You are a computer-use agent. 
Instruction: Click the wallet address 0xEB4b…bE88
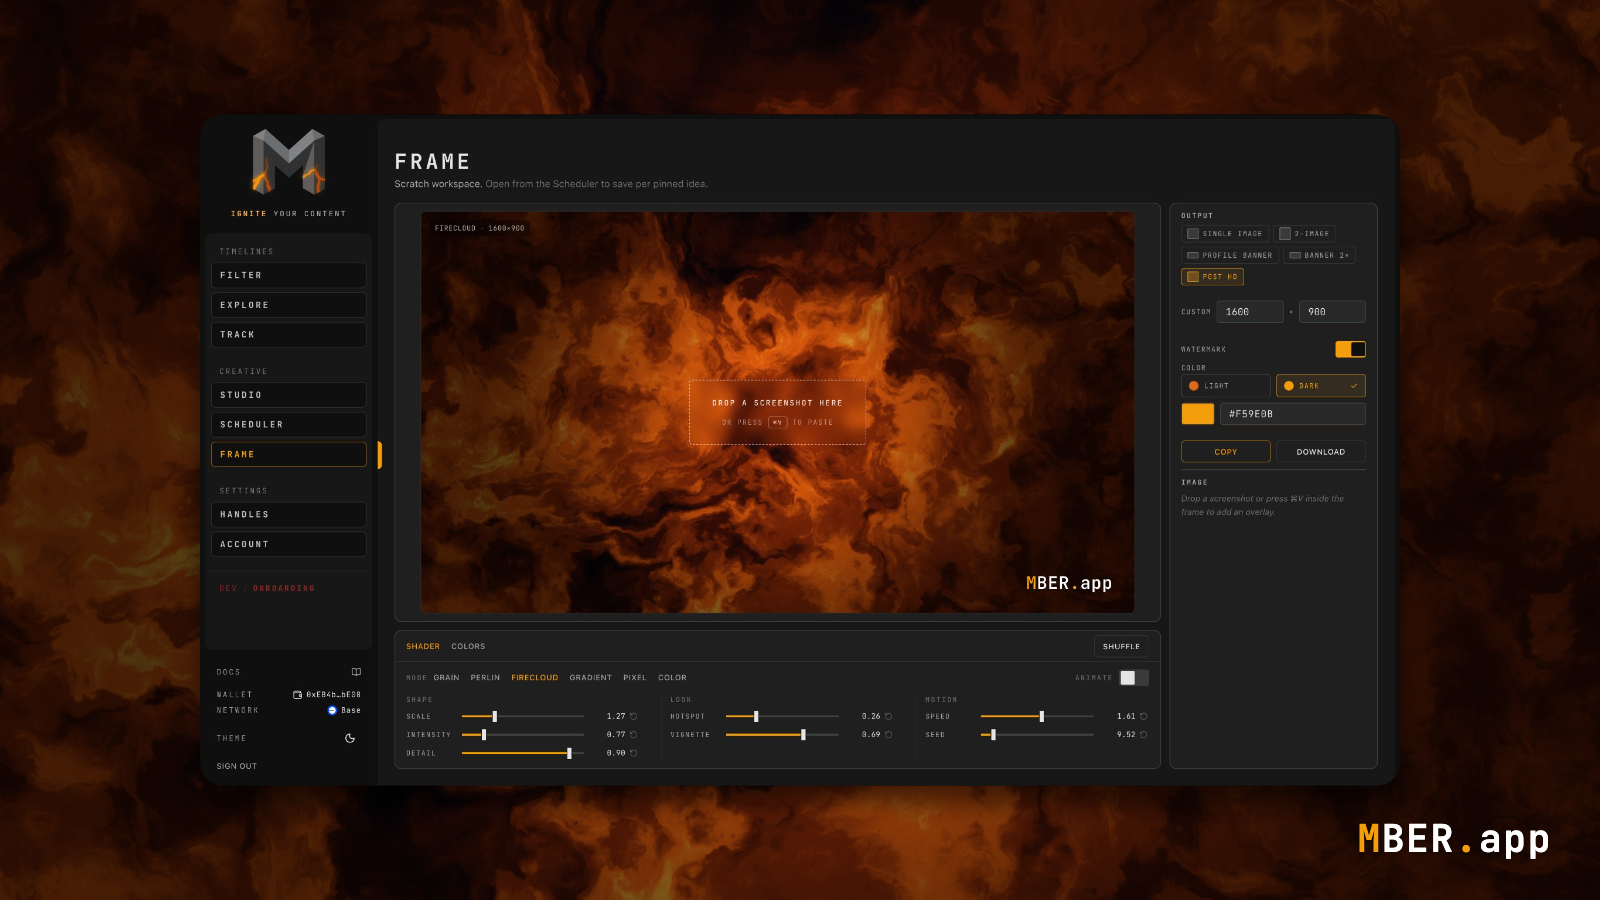(x=333, y=694)
